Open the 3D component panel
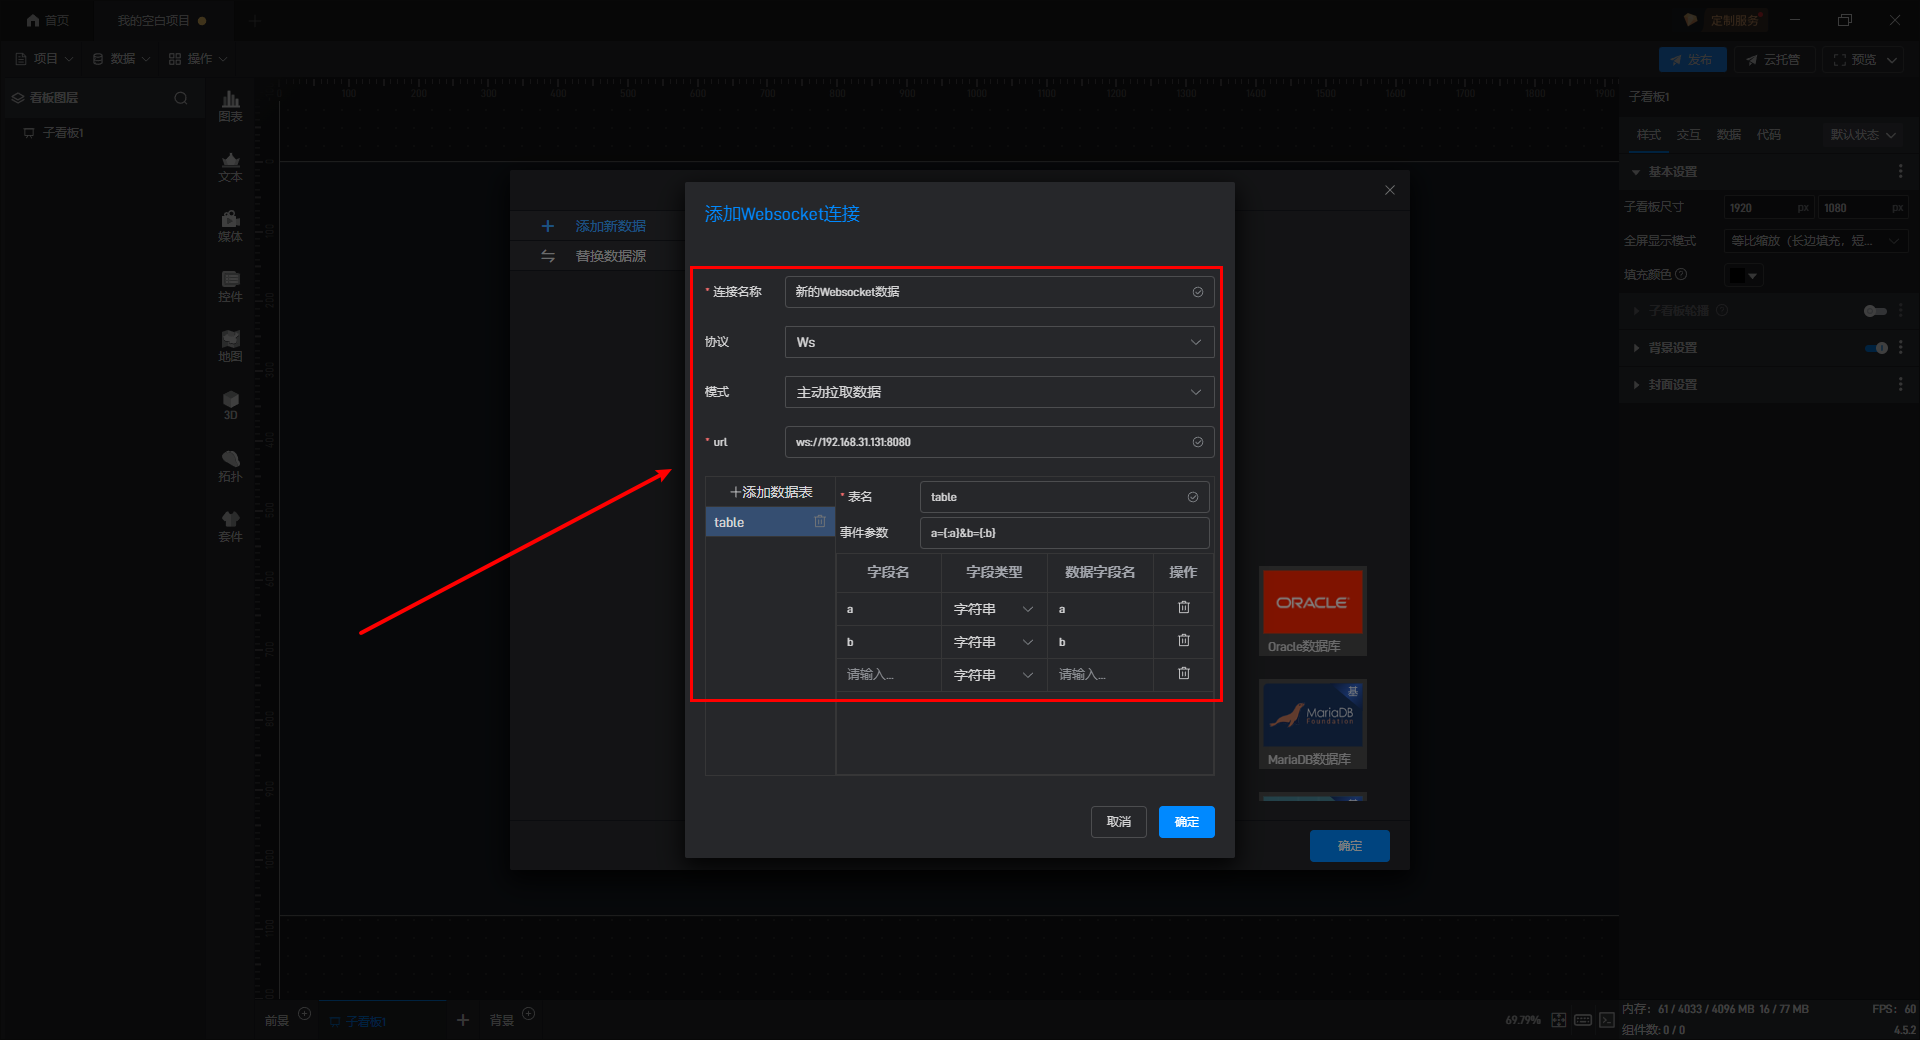 pyautogui.click(x=230, y=406)
